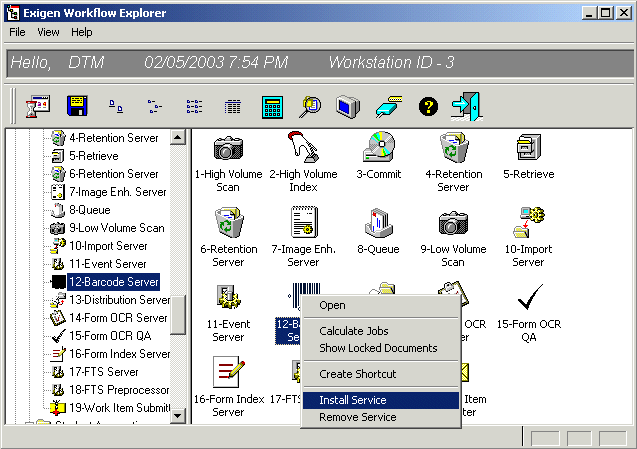The width and height of the screenshot is (637, 449).
Task: Select 9-Low Volume Scan camera icon in right pane
Action: point(453,223)
